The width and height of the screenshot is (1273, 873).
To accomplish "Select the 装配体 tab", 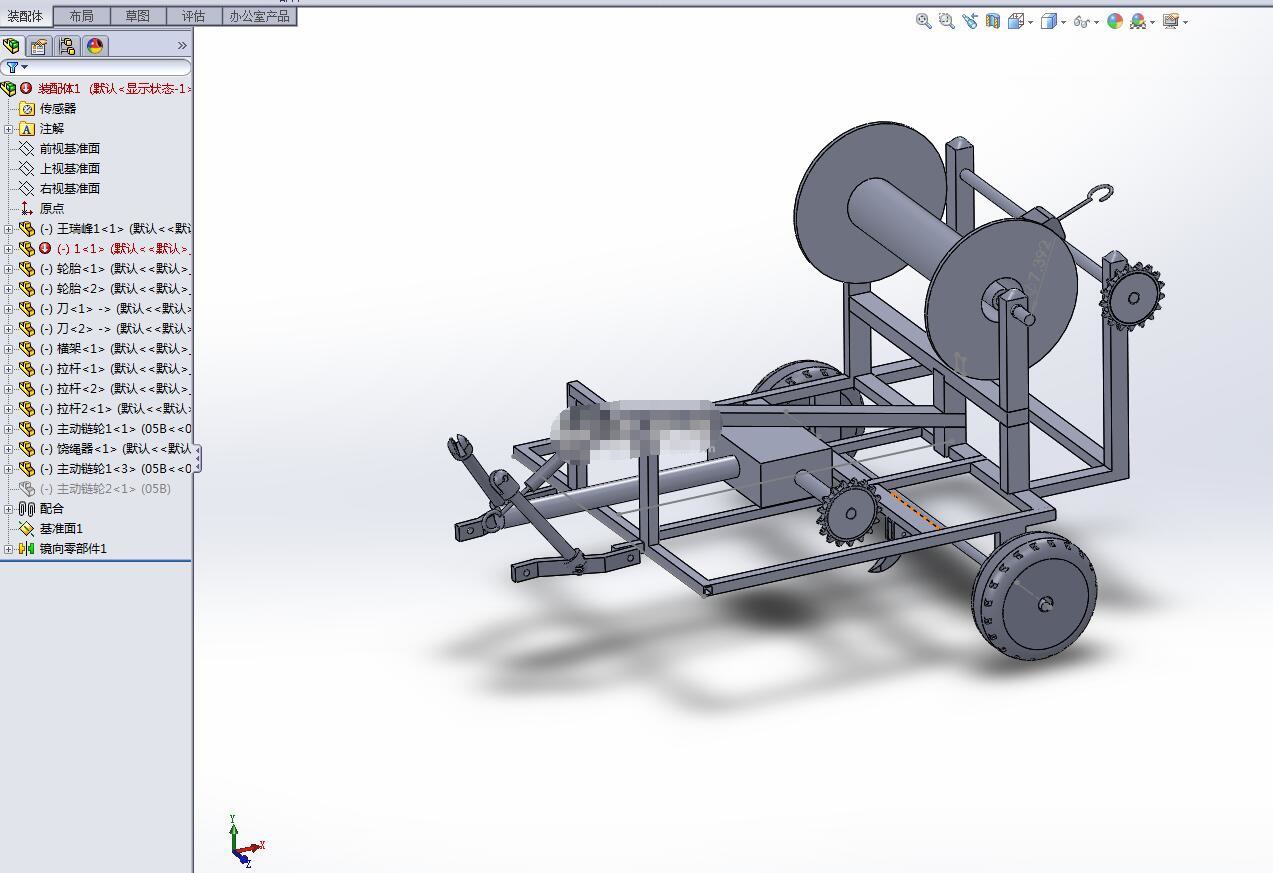I will click(25, 16).
